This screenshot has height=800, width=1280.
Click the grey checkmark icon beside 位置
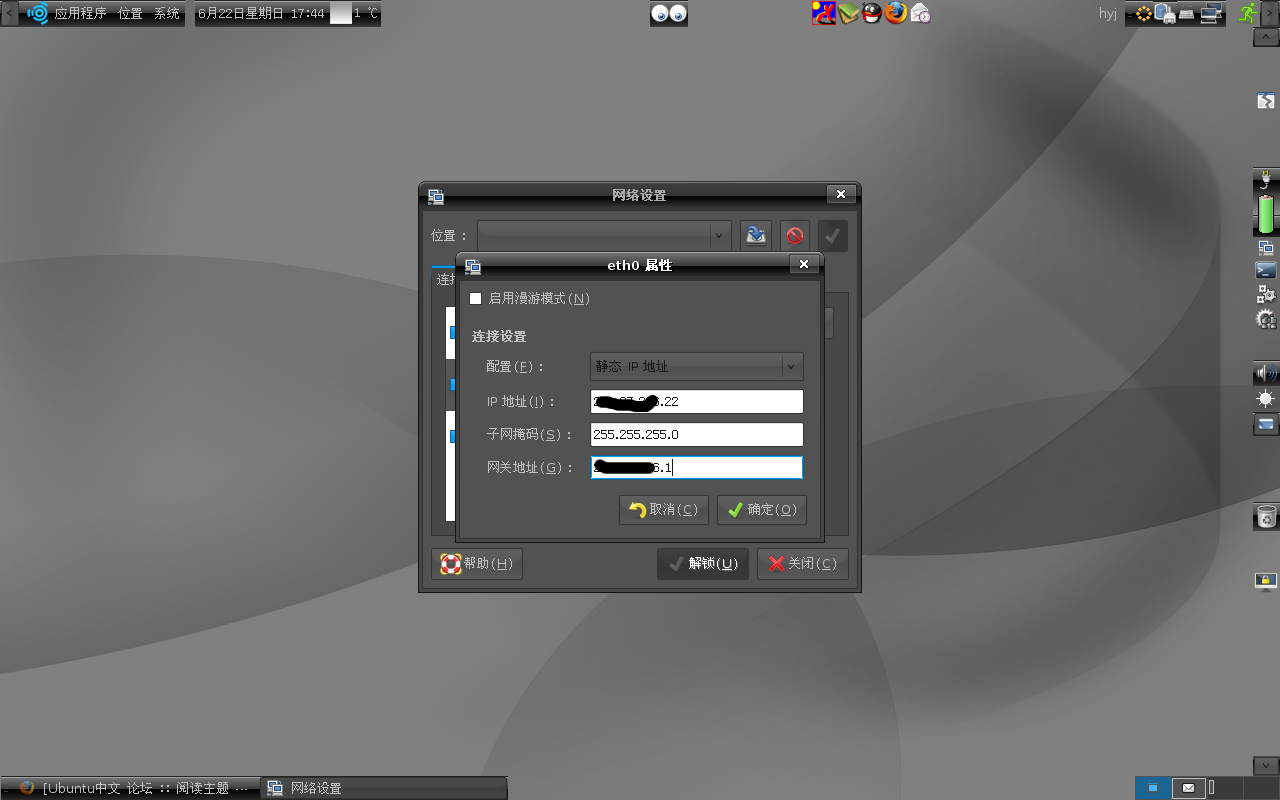click(x=833, y=236)
